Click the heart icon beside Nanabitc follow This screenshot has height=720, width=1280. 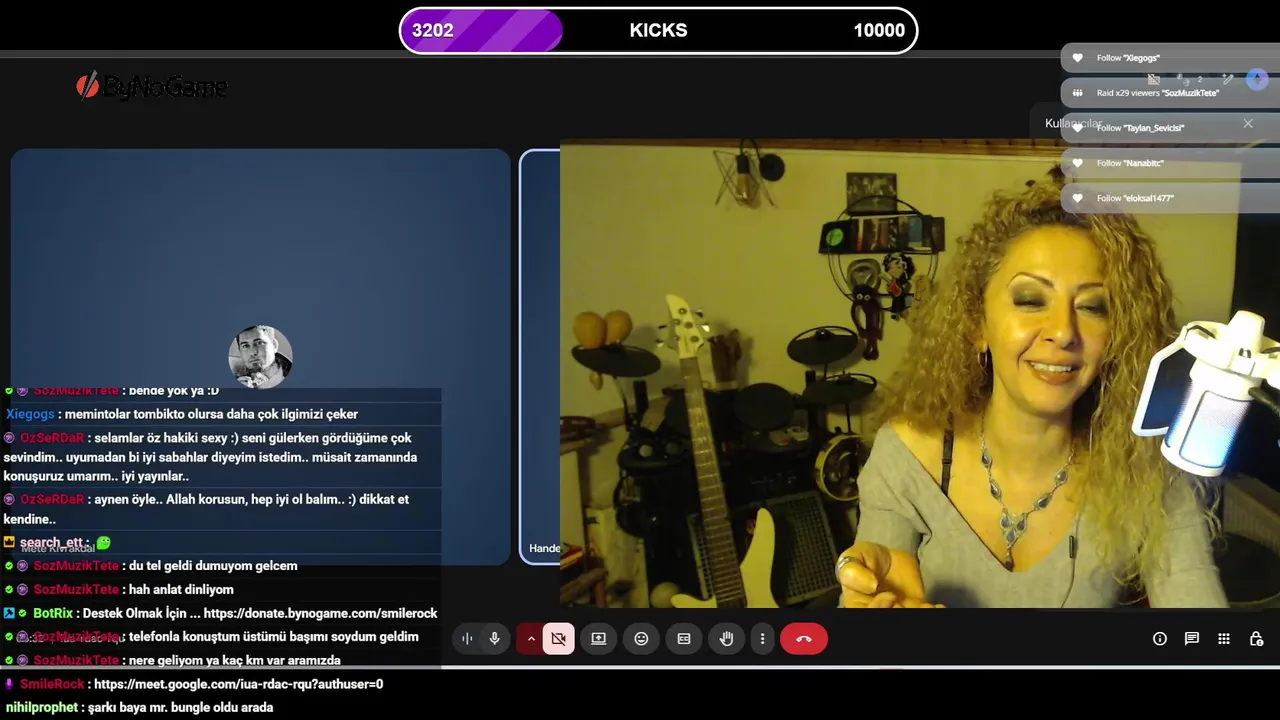[x=1077, y=163]
